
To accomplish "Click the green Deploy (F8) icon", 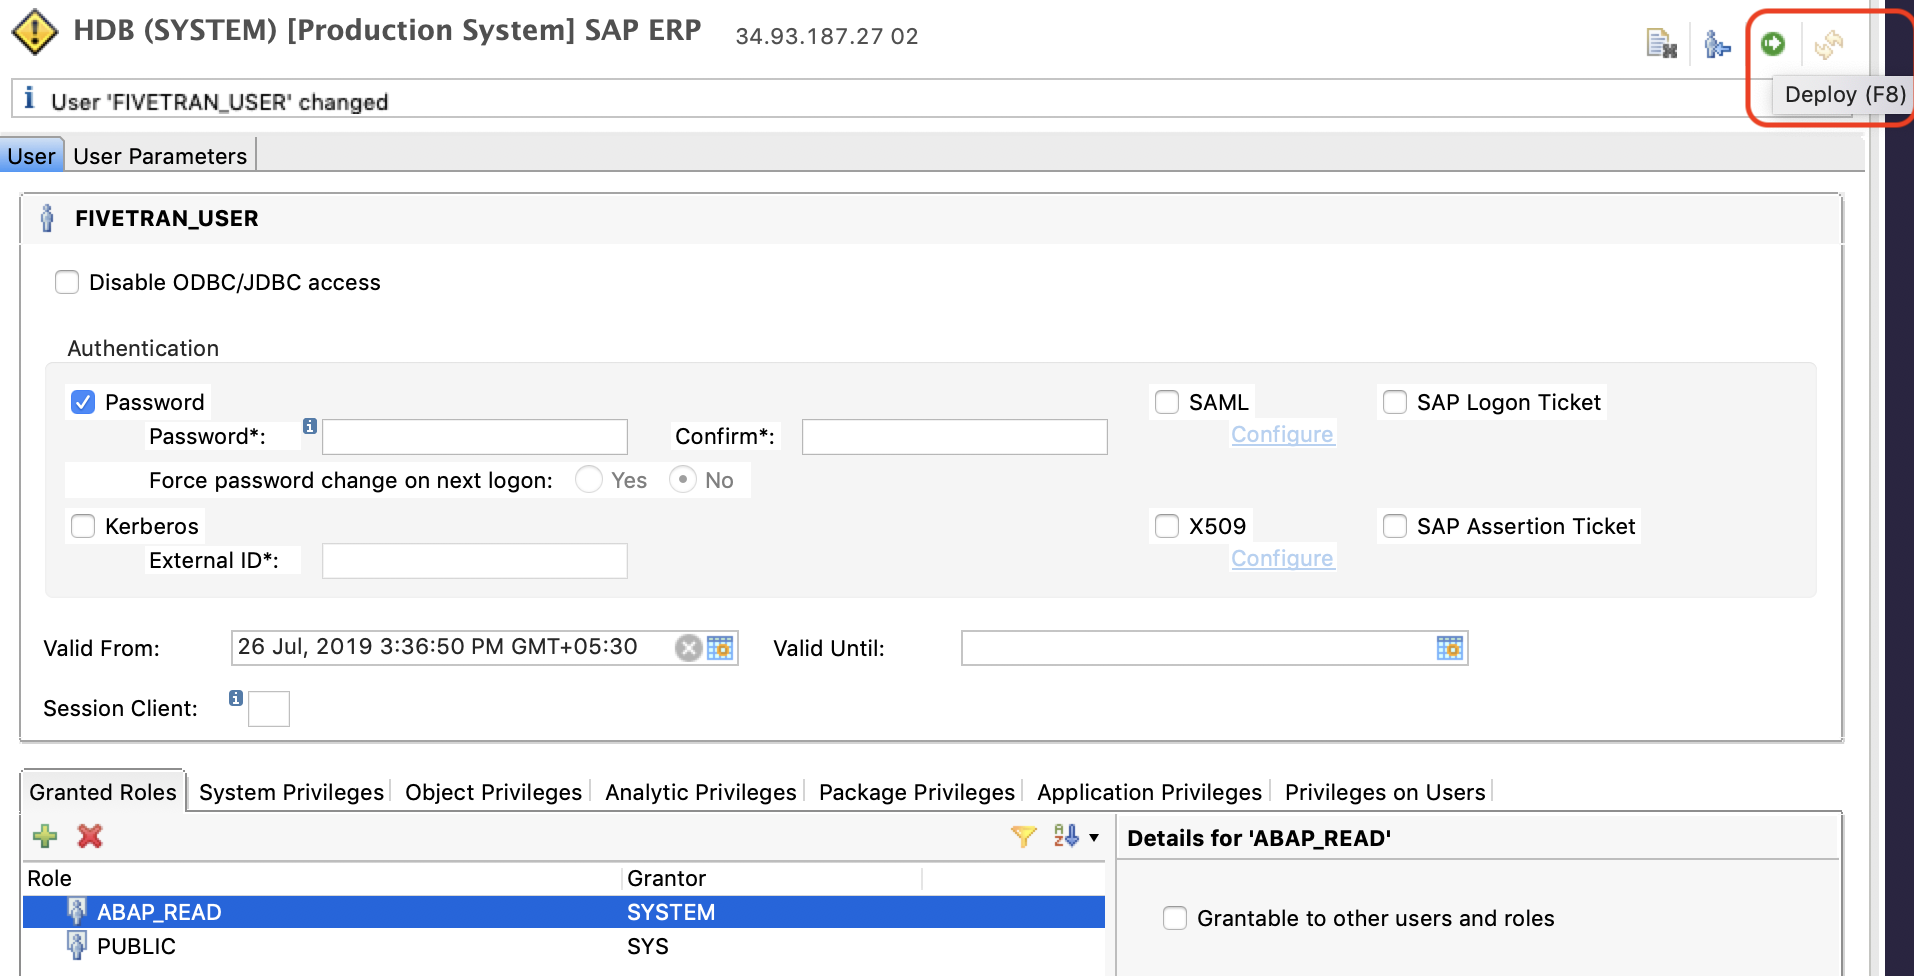I will click(x=1773, y=44).
